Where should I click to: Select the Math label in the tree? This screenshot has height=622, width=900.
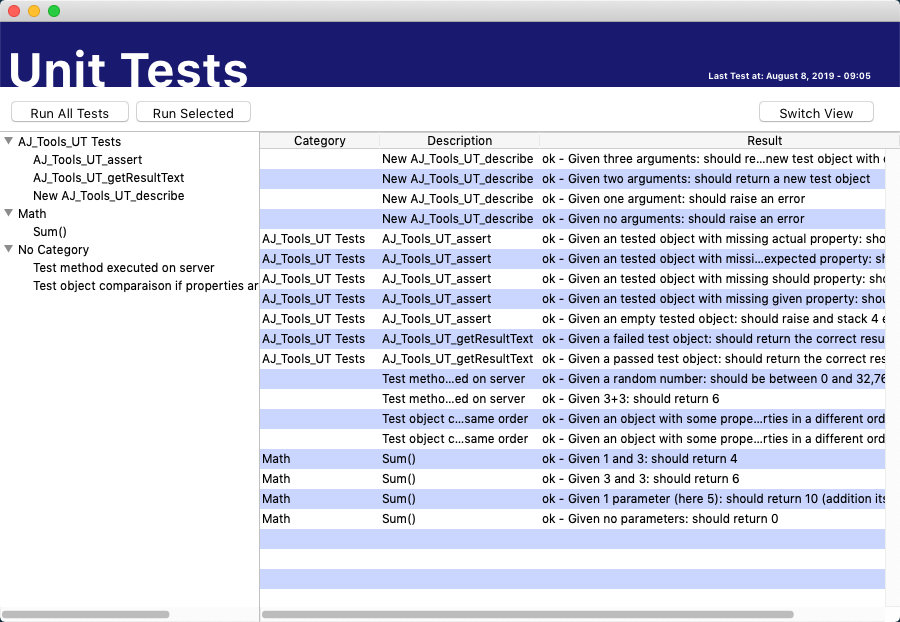[32, 213]
